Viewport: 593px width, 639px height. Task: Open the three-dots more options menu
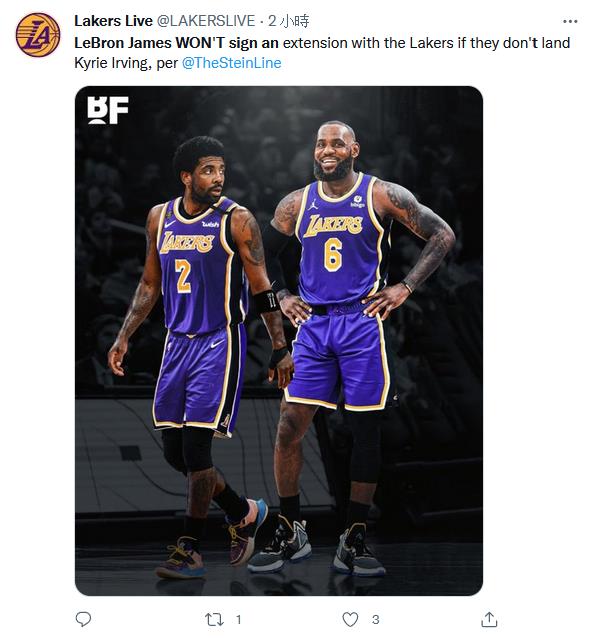(x=570, y=21)
